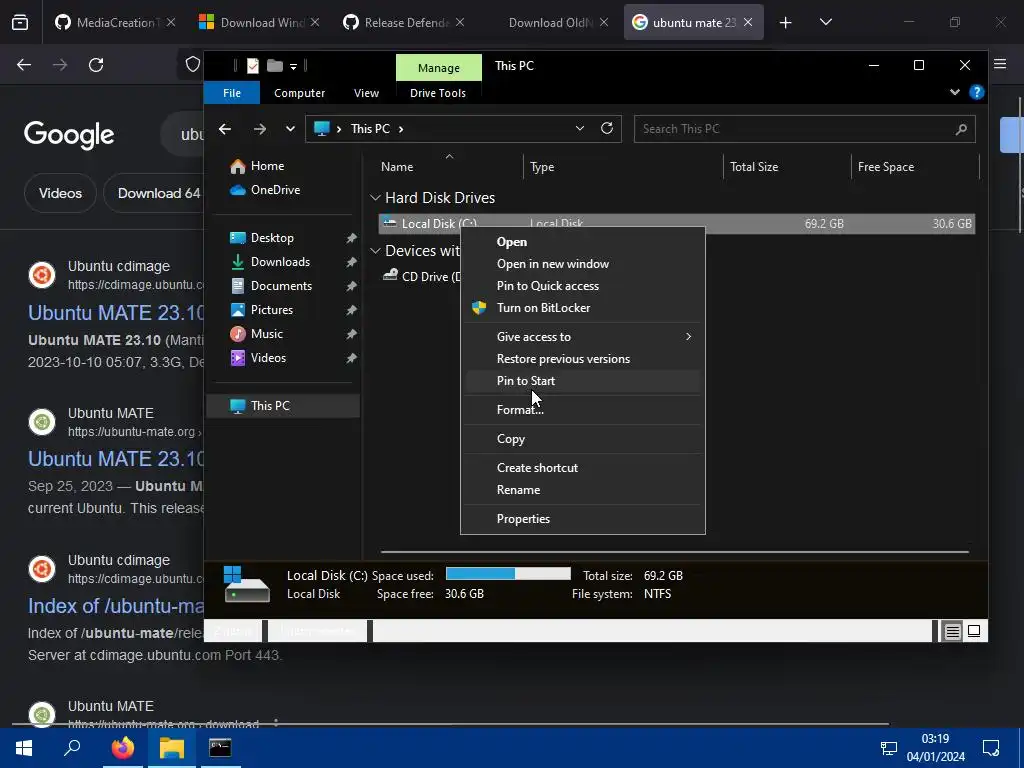Viewport: 1024px width, 768px height.
Task: Collapse the Devices with removable storage group
Action: pyautogui.click(x=375, y=251)
